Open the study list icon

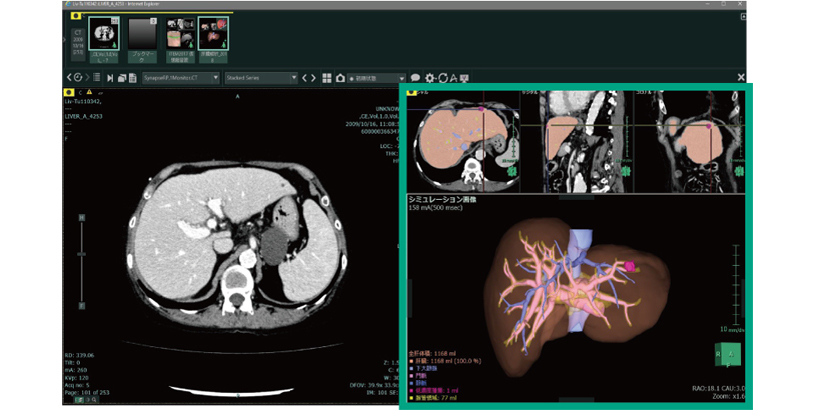pos(96,78)
